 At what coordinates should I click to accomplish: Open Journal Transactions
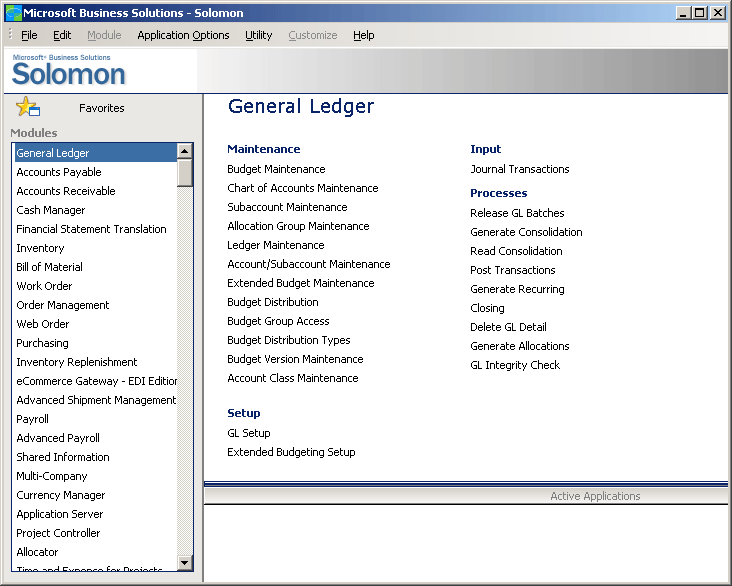[520, 169]
